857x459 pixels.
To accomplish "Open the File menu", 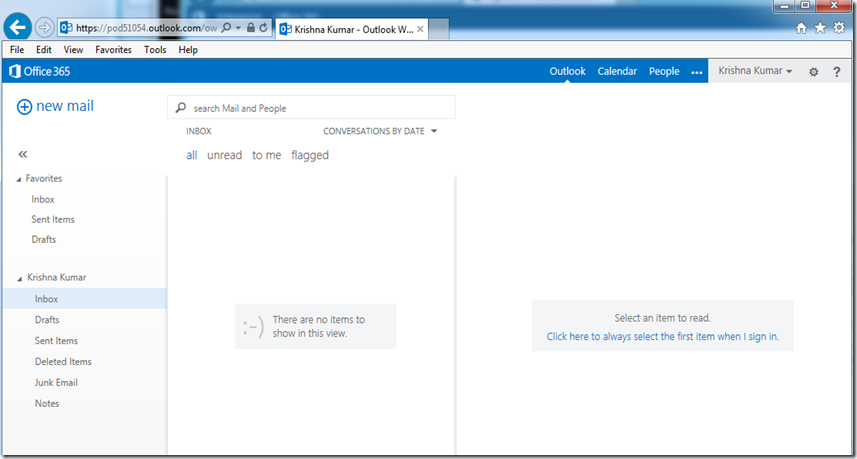I will [17, 50].
